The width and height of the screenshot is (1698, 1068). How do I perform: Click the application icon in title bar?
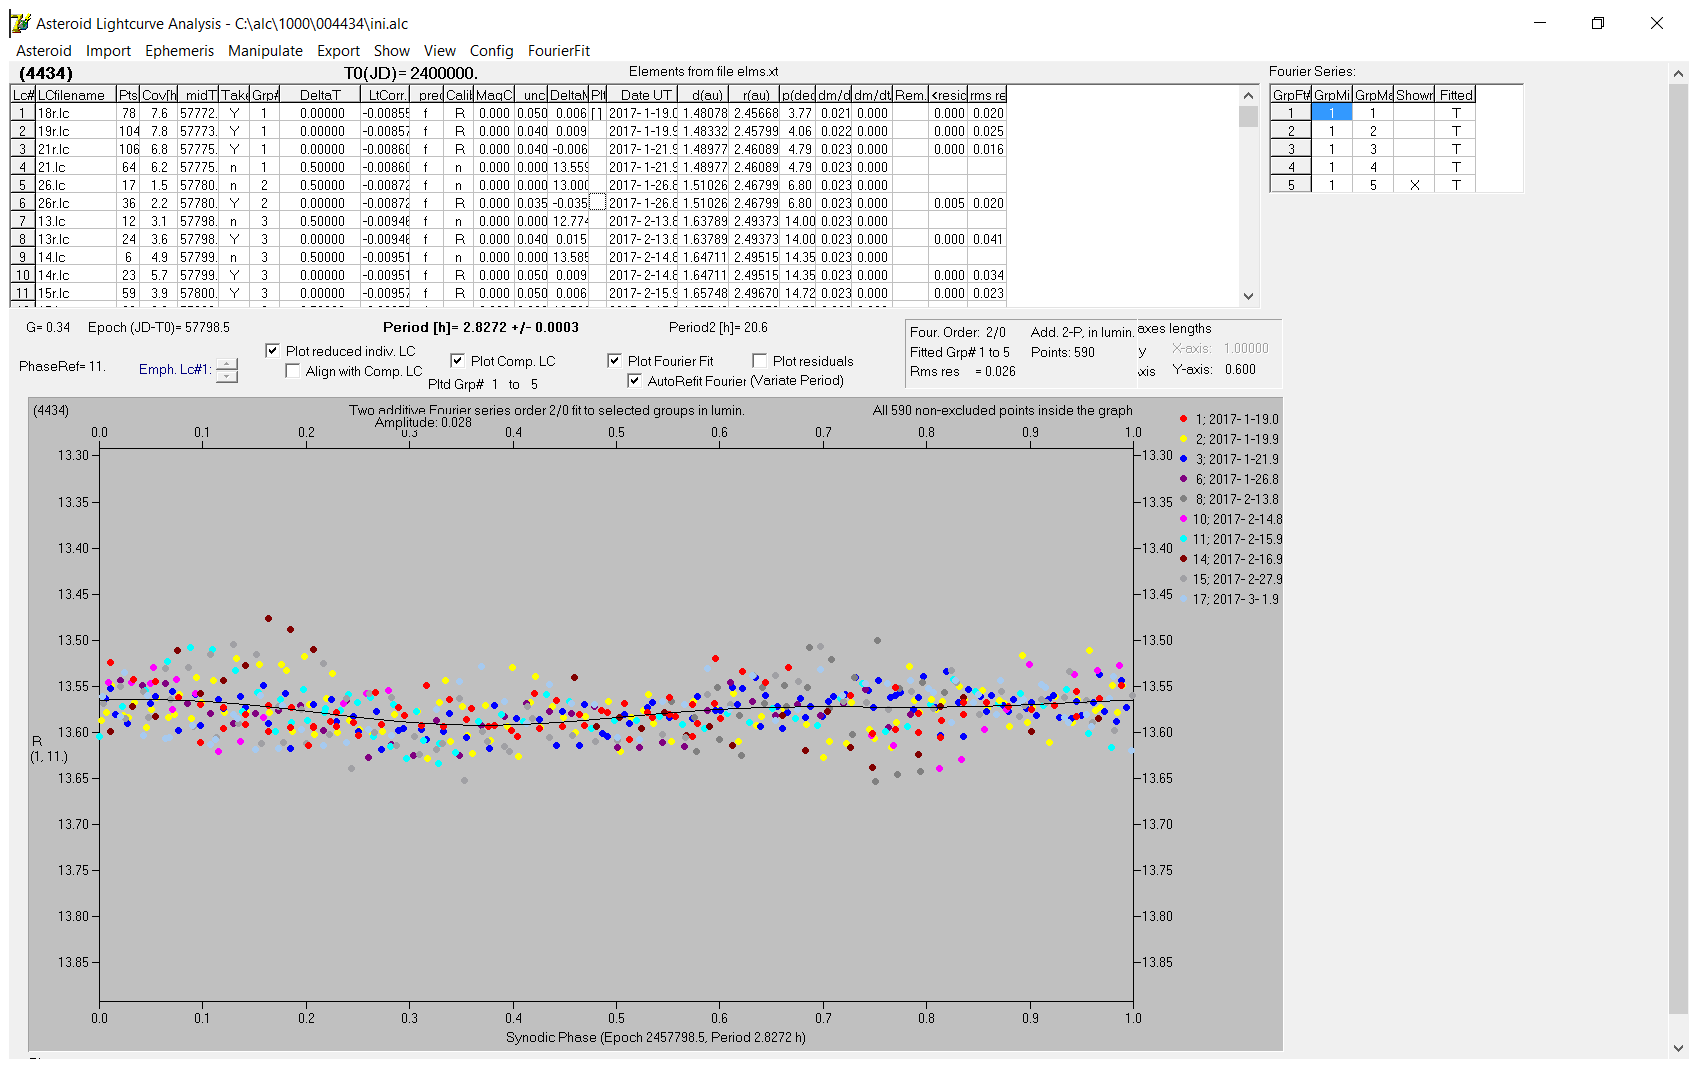(20, 23)
